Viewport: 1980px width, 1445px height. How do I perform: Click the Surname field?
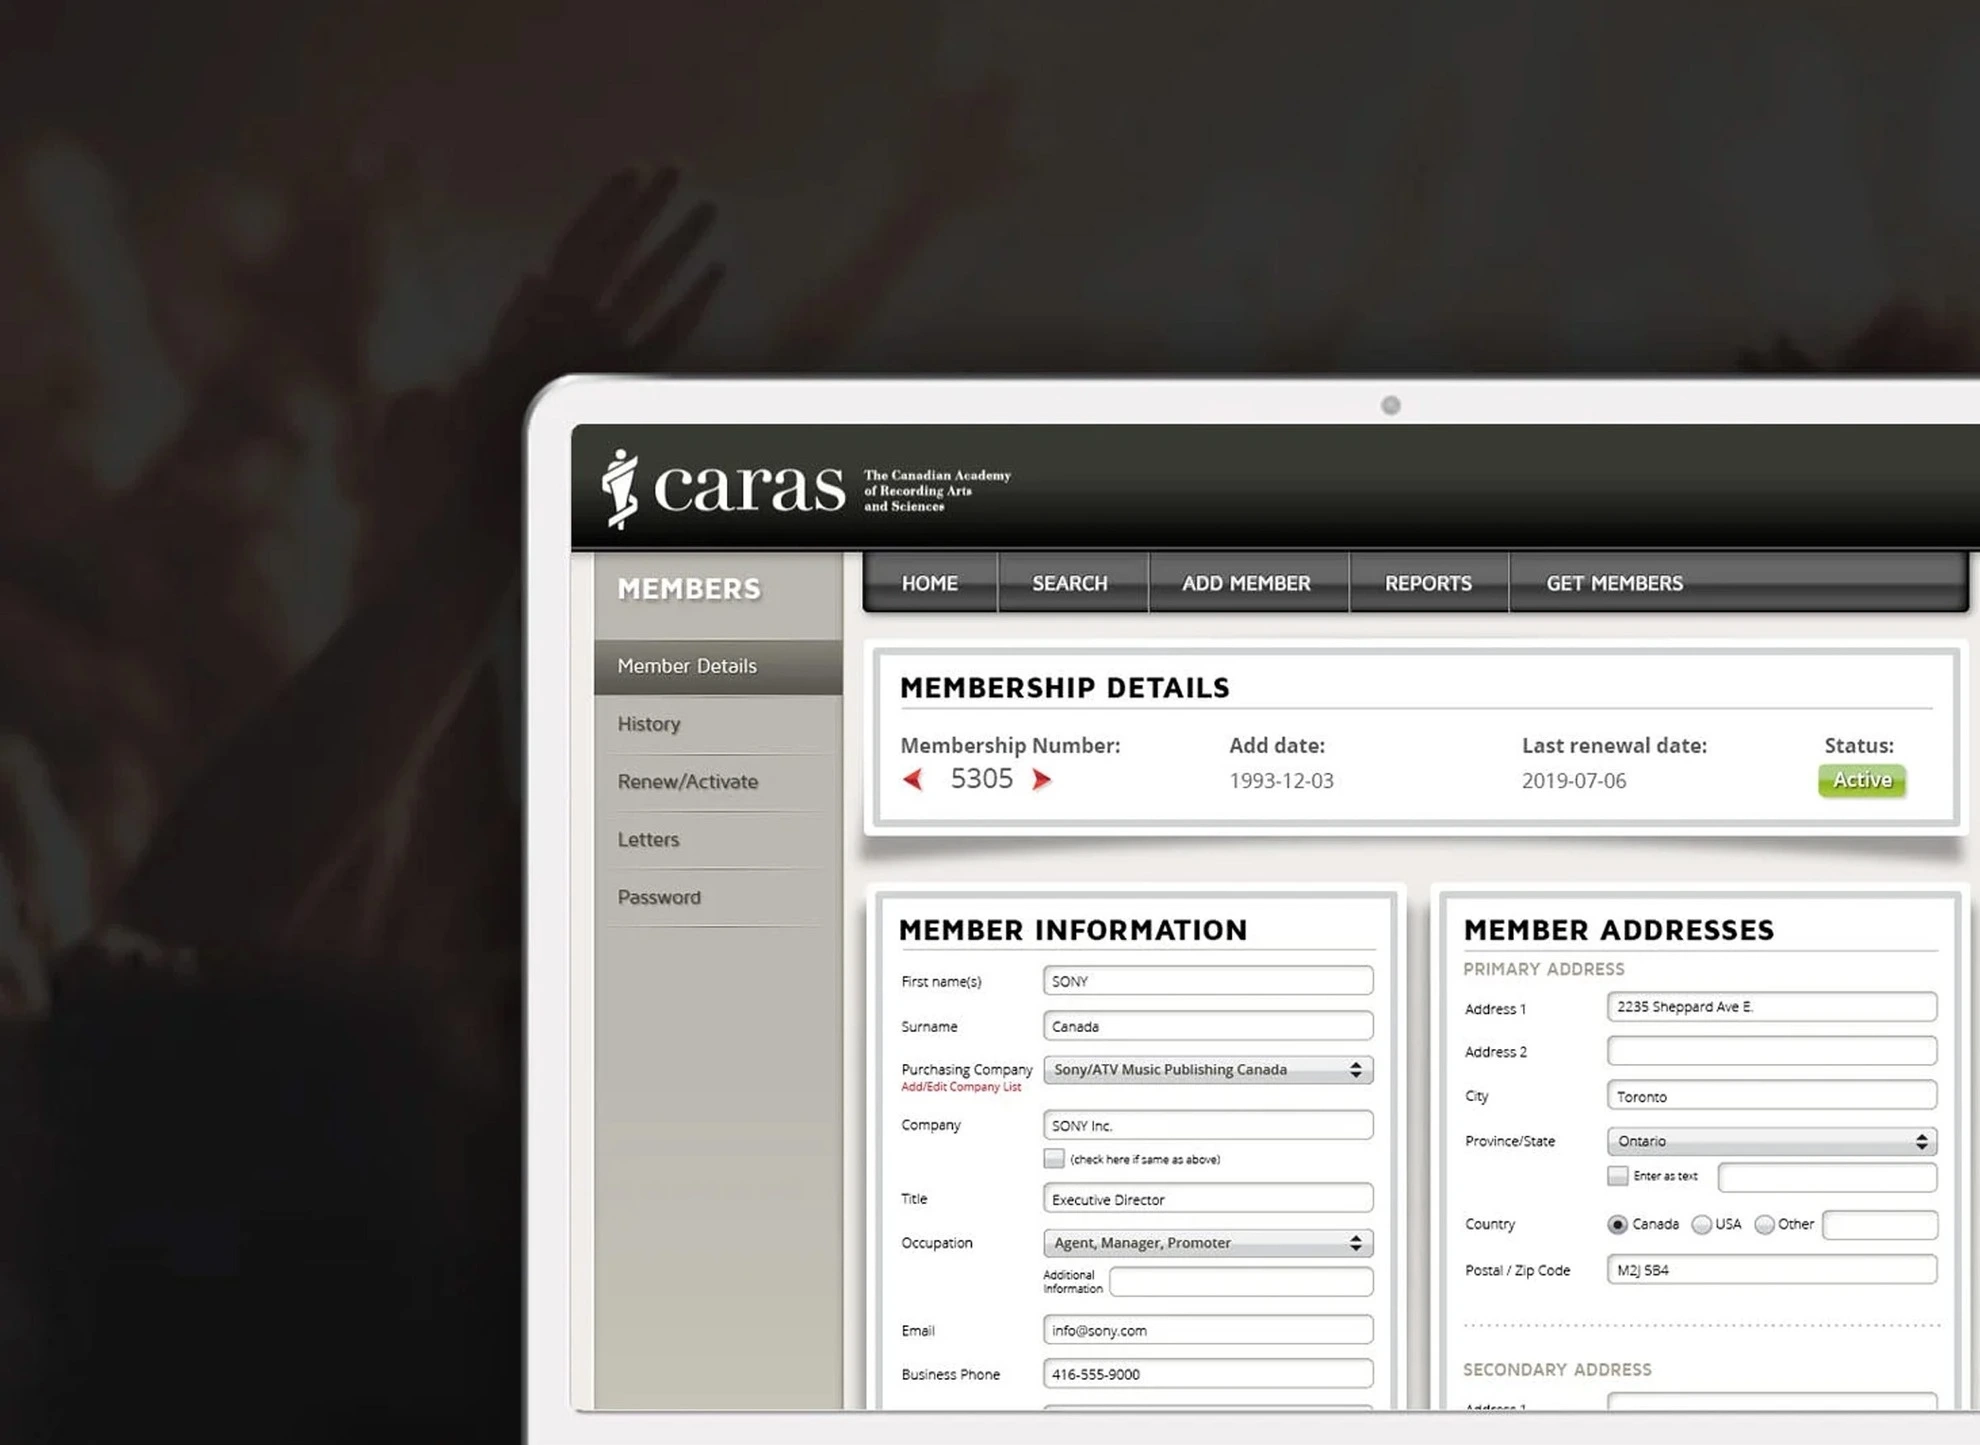coord(1208,1026)
